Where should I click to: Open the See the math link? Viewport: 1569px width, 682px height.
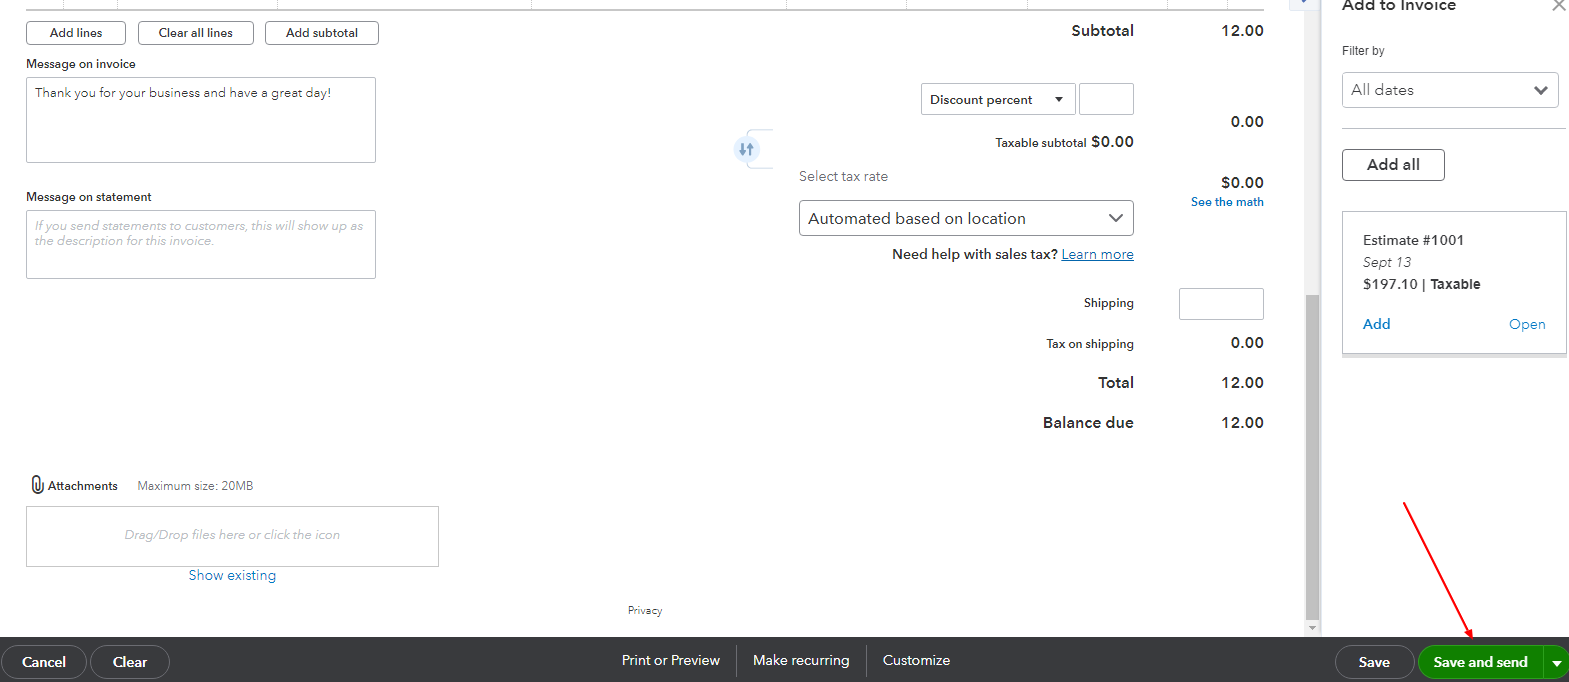coord(1226,202)
